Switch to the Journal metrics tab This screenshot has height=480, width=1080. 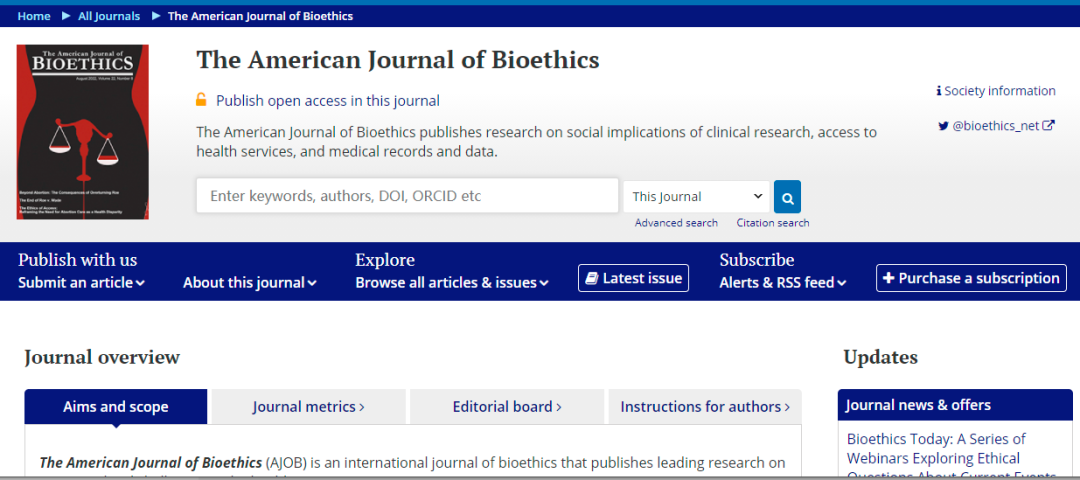coord(308,407)
